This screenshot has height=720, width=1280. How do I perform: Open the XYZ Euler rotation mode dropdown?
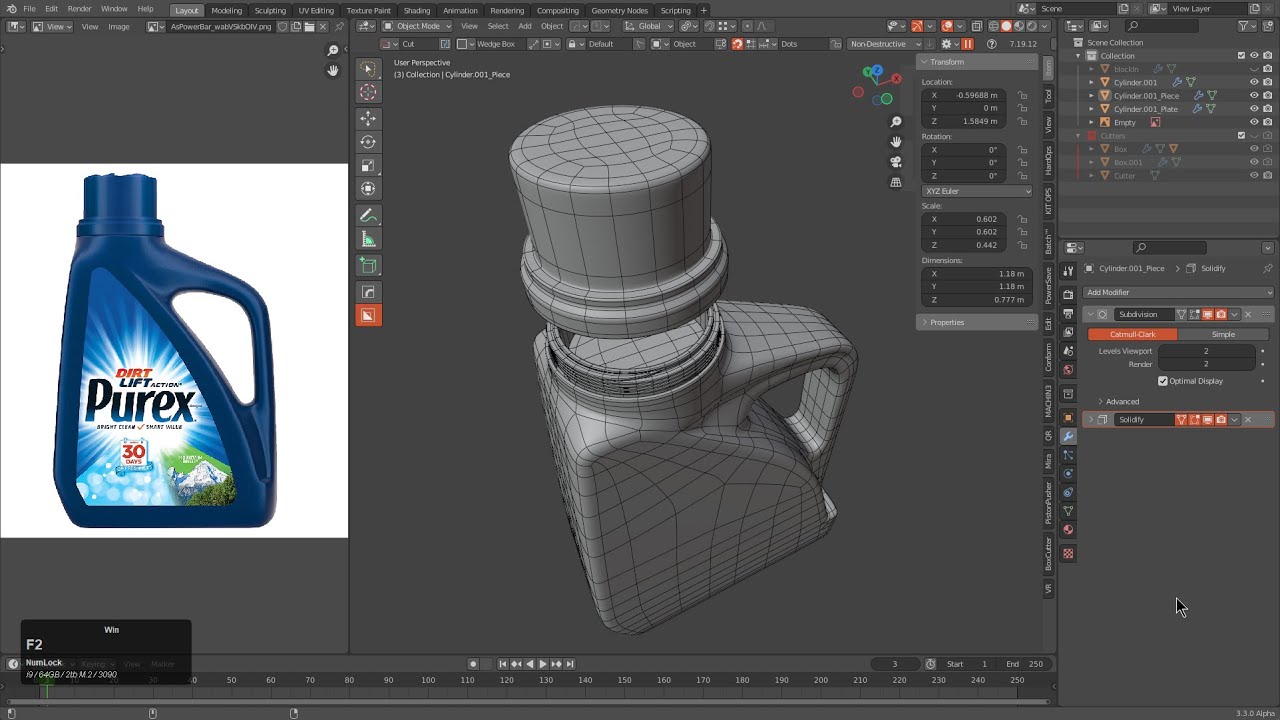point(977,191)
